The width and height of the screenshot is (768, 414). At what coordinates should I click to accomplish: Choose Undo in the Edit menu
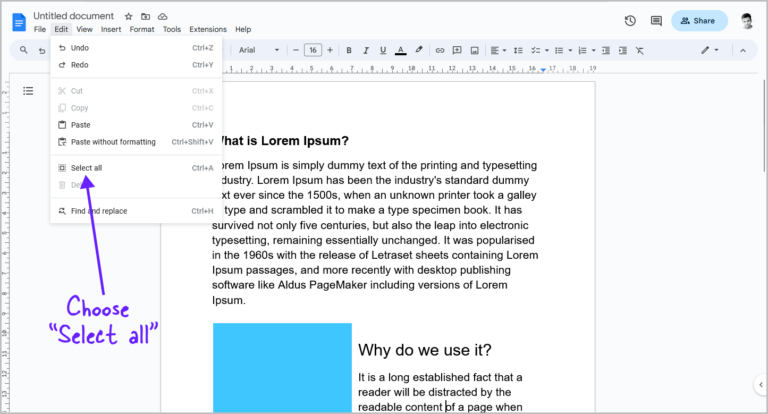pyautogui.click(x=136, y=48)
